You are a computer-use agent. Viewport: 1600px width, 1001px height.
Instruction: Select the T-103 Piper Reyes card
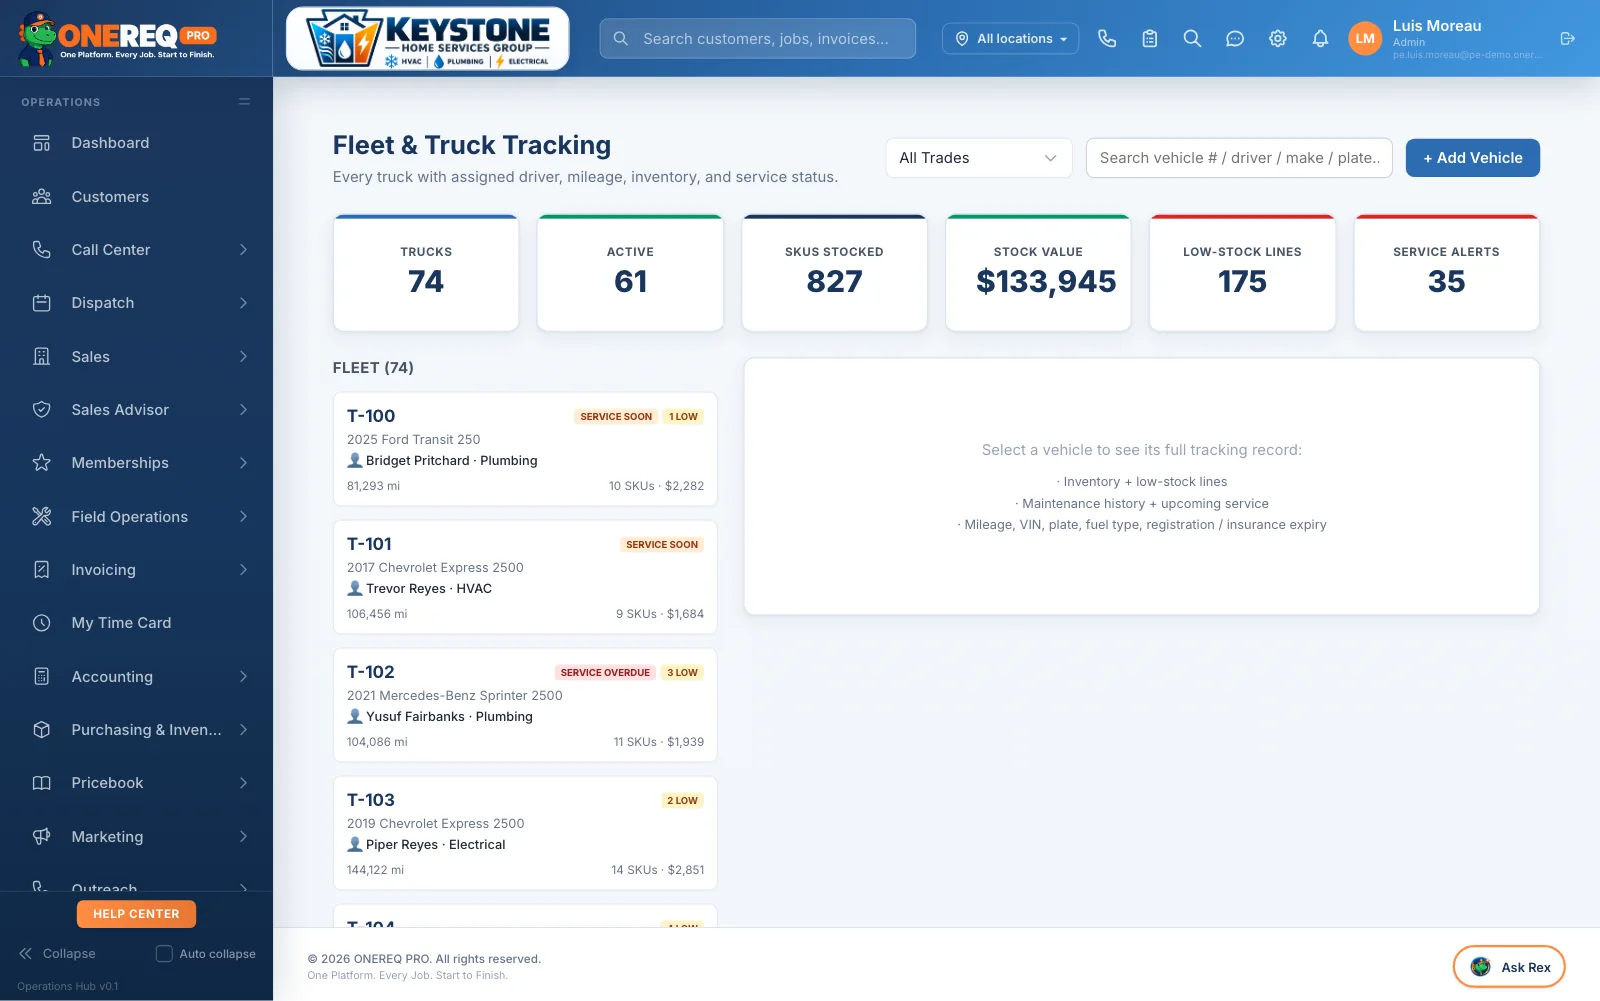coord(525,833)
